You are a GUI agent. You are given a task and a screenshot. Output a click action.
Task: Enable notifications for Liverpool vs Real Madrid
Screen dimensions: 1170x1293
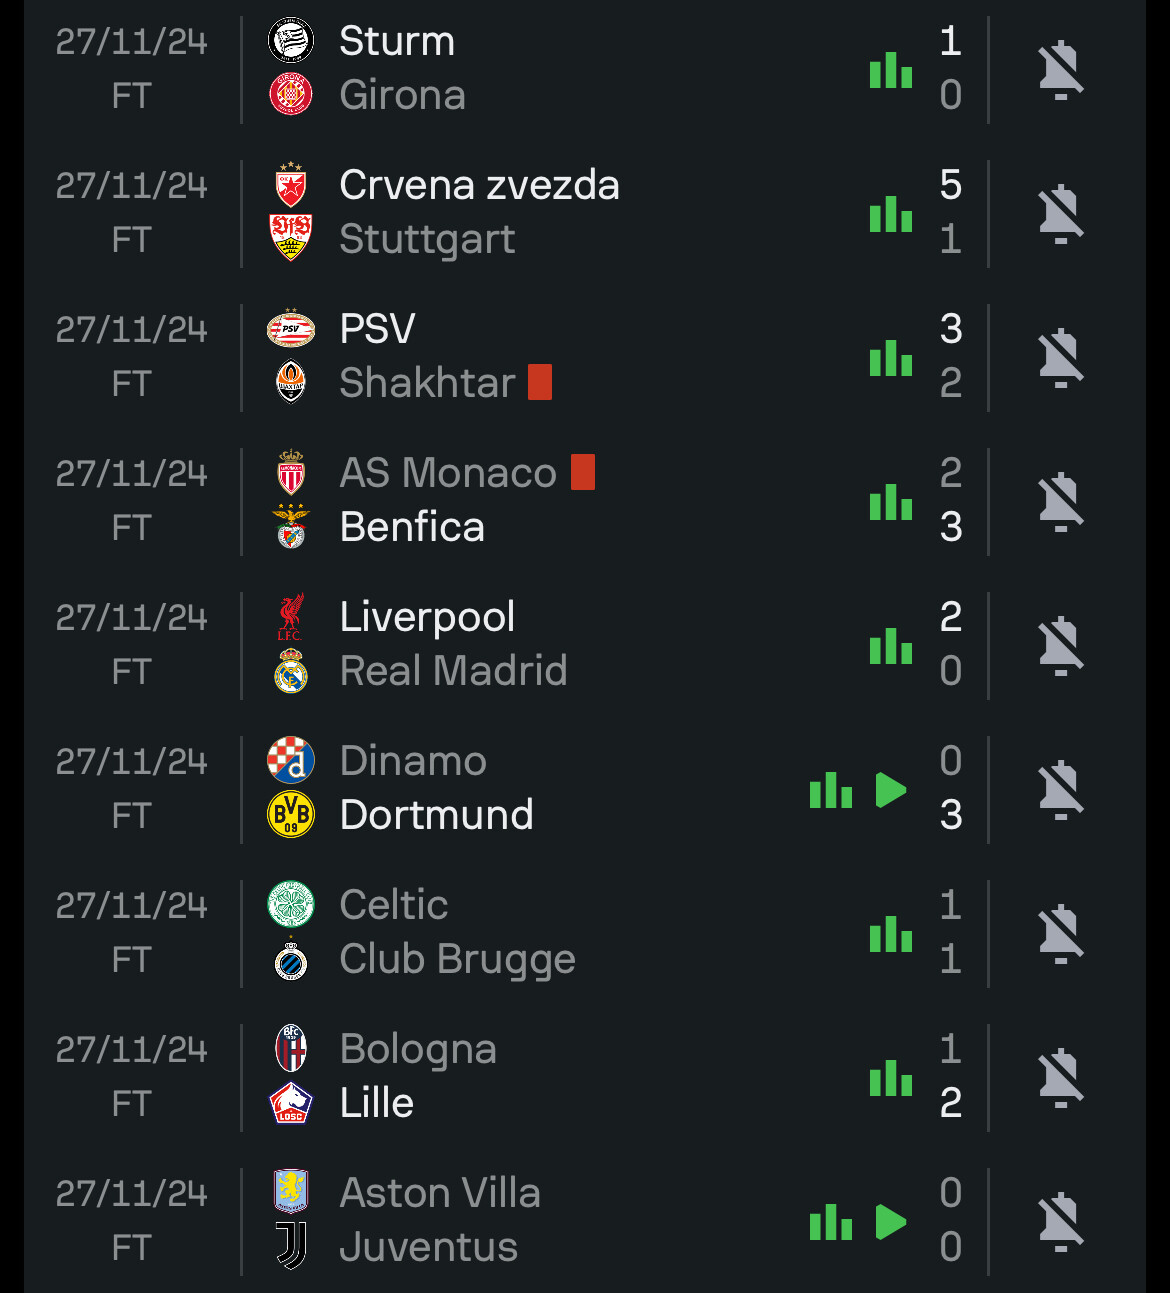[1060, 646]
